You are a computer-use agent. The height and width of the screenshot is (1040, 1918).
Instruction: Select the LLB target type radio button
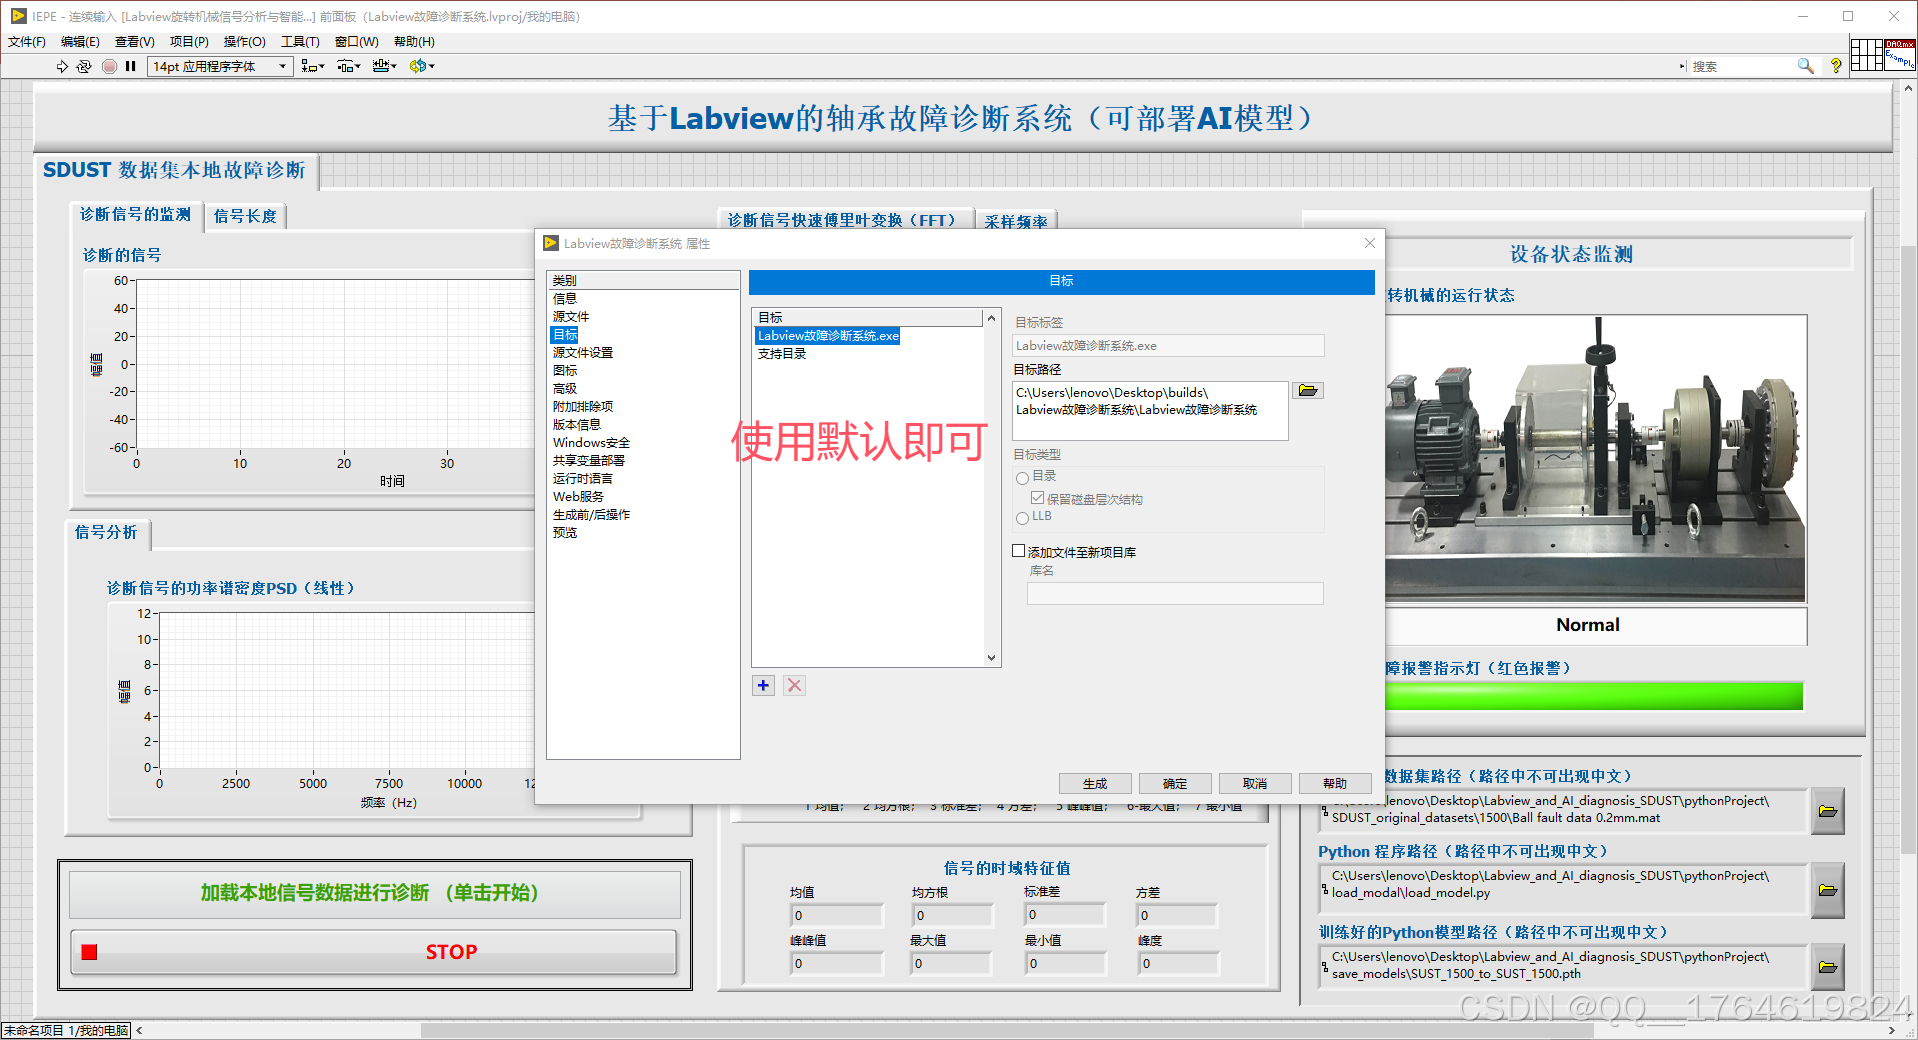click(x=1022, y=517)
